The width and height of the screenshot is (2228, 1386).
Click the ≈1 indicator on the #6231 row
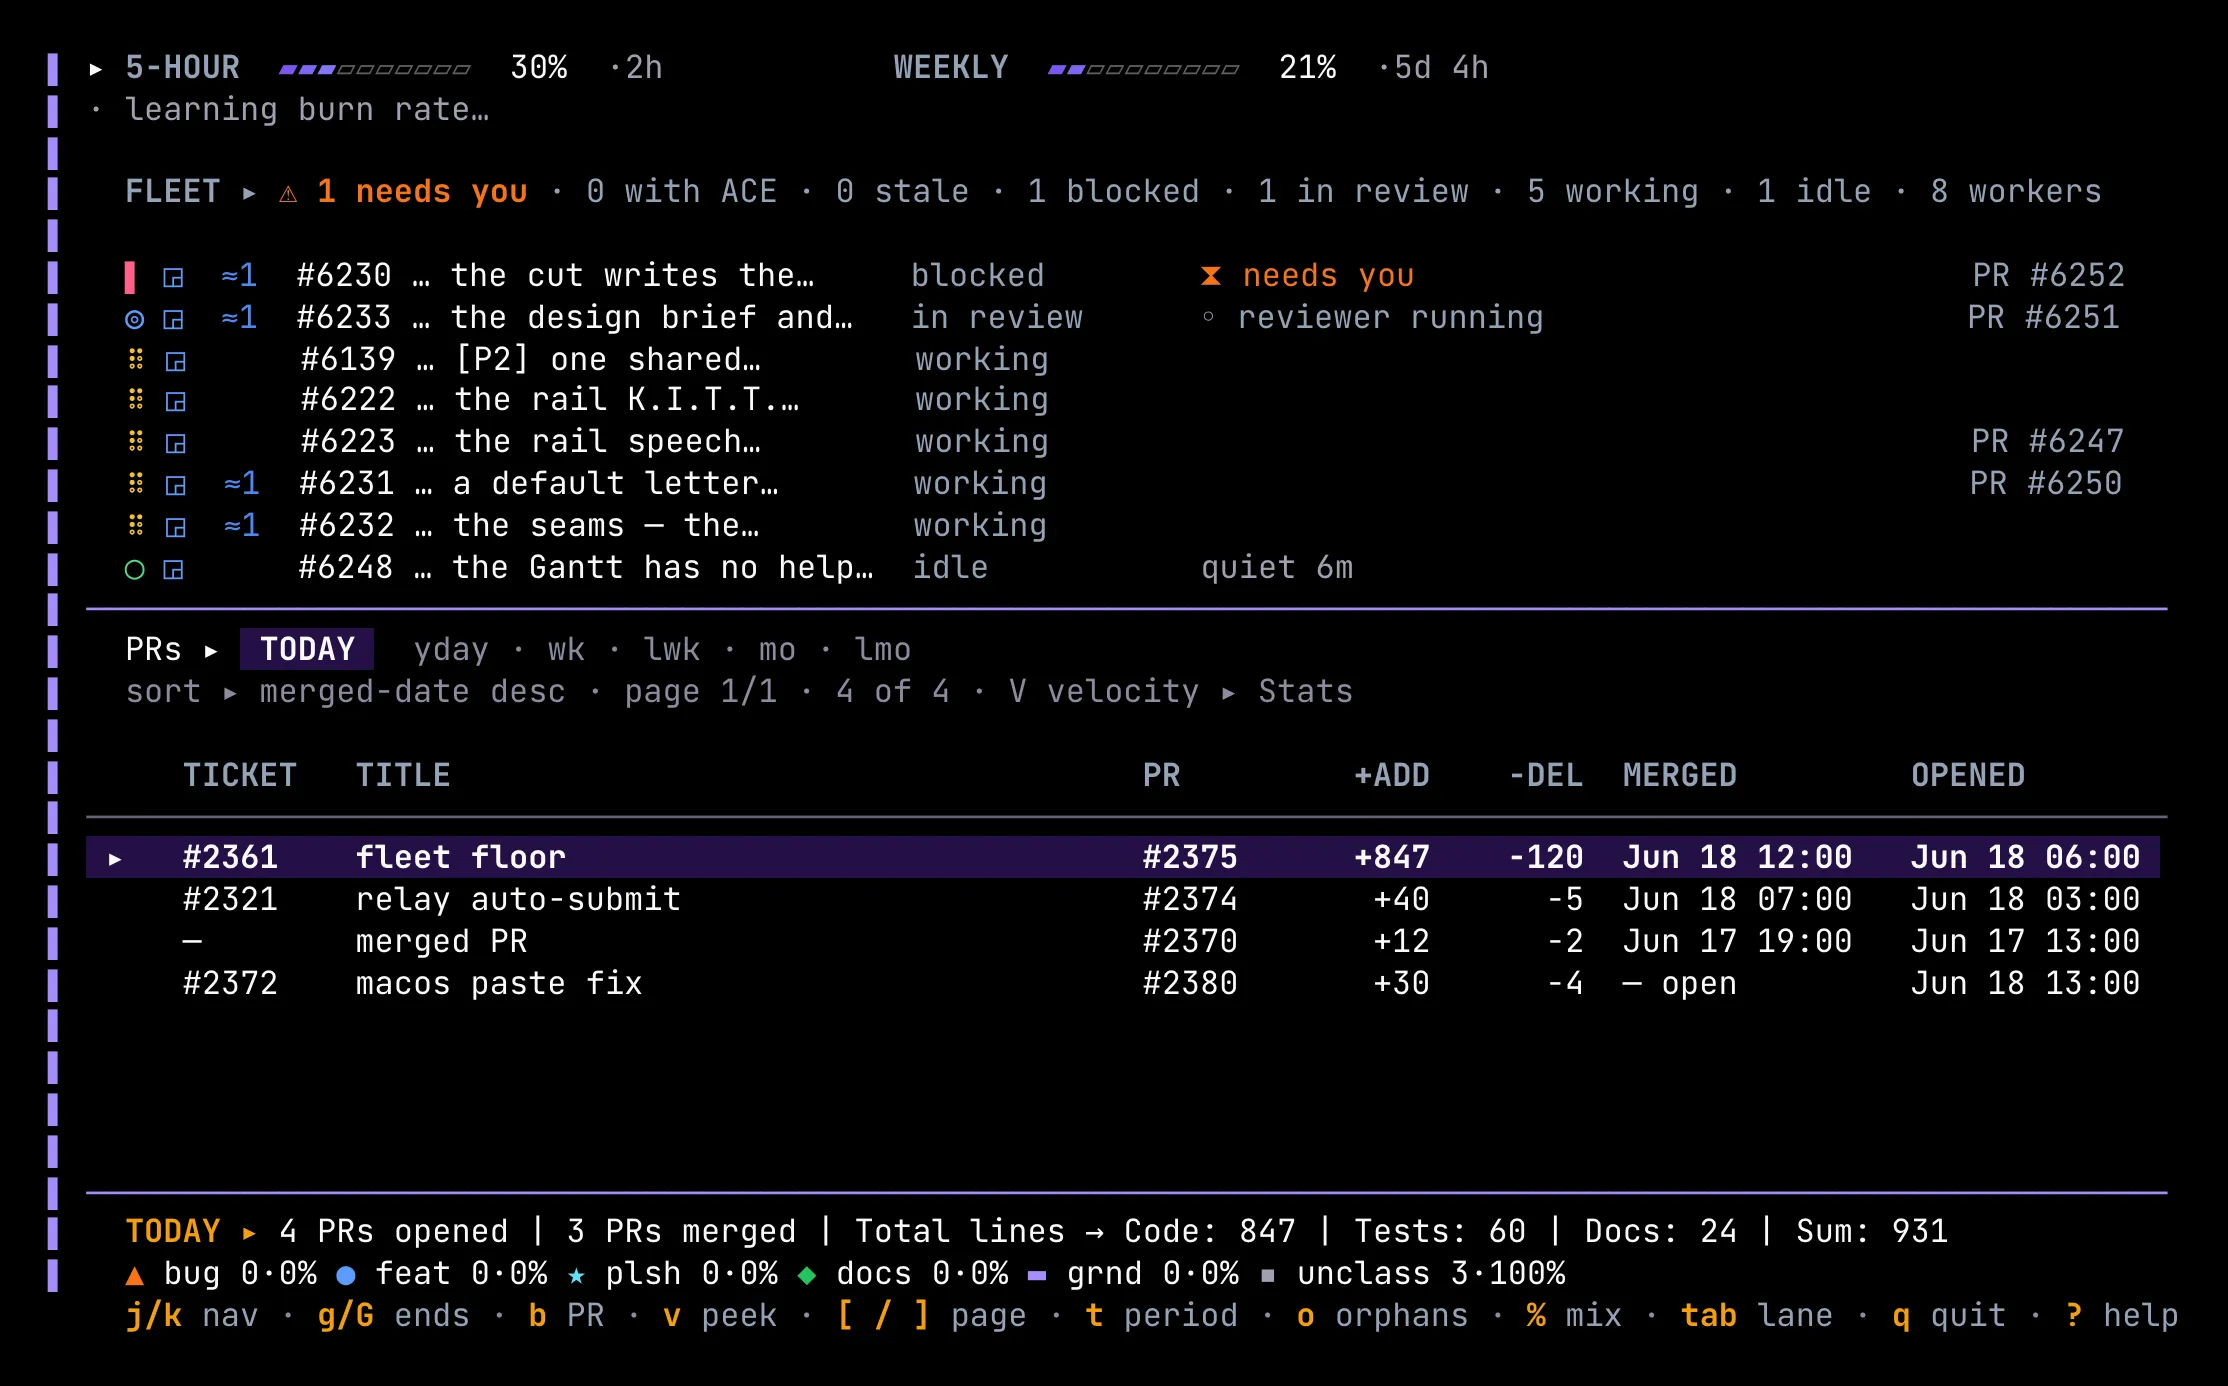point(241,484)
